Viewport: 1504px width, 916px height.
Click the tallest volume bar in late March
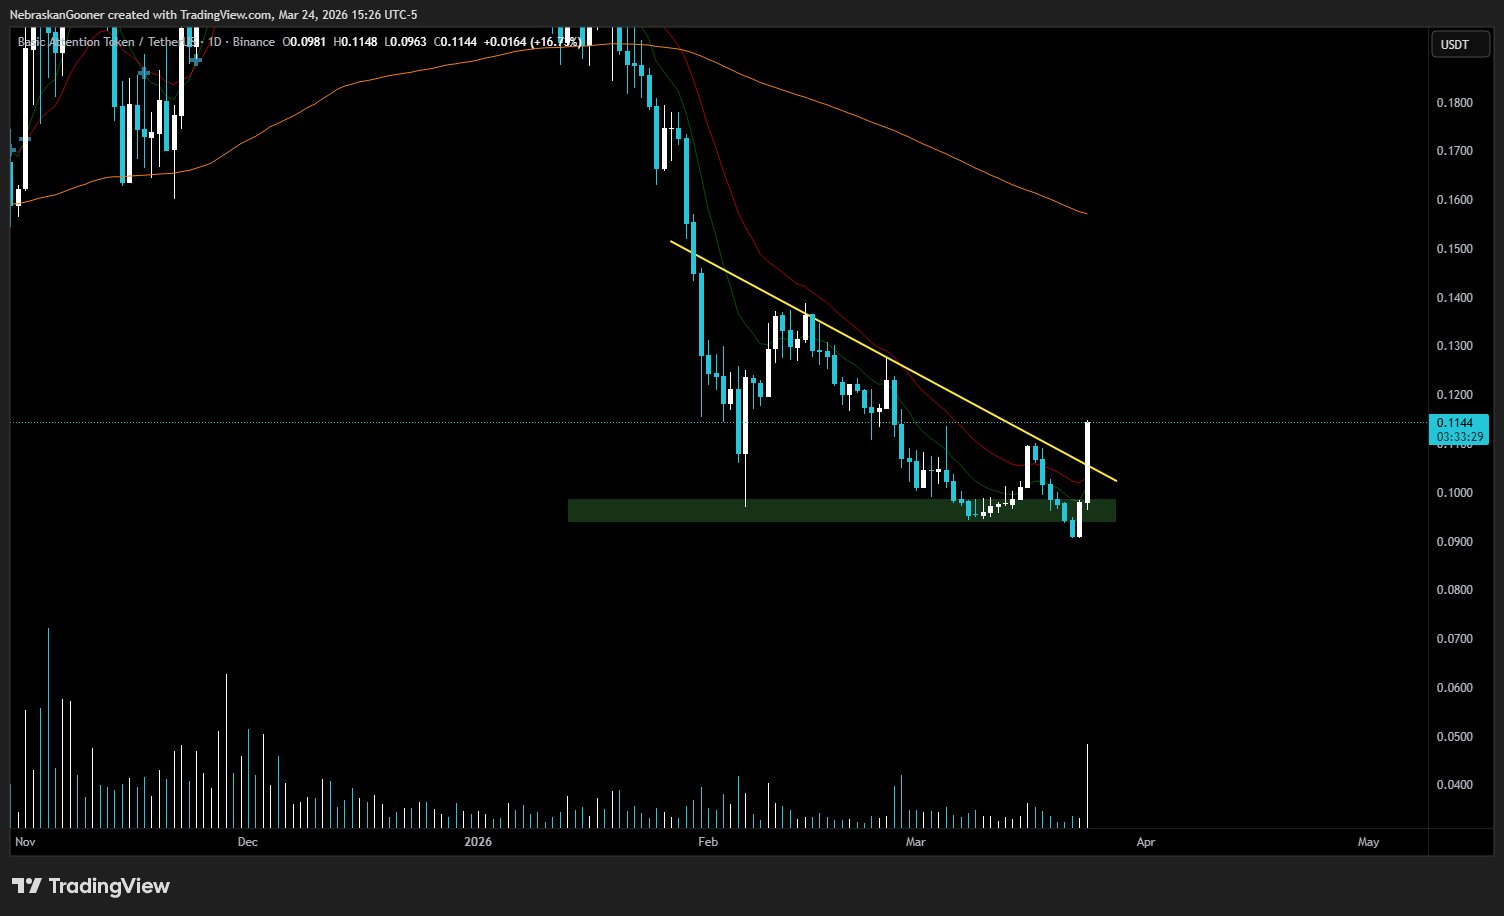1087,785
